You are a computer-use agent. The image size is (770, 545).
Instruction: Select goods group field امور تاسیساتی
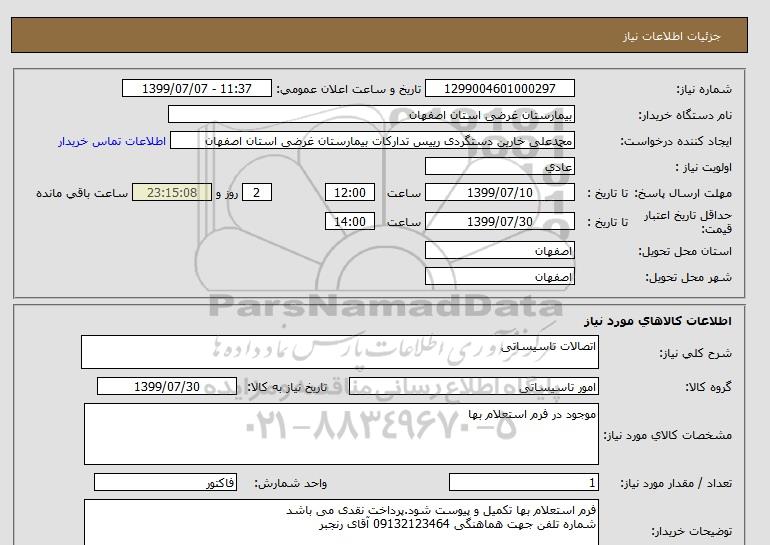pyautogui.click(x=473, y=386)
